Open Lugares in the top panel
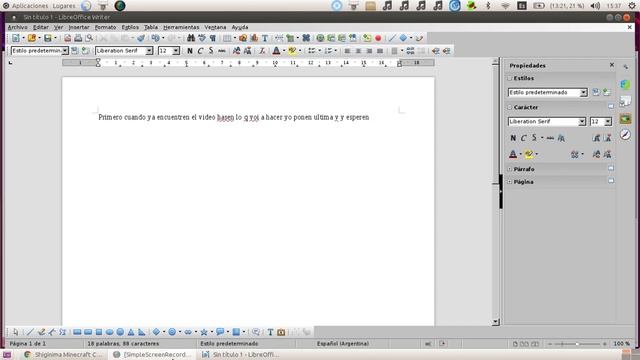The image size is (640, 360). pyautogui.click(x=64, y=6)
